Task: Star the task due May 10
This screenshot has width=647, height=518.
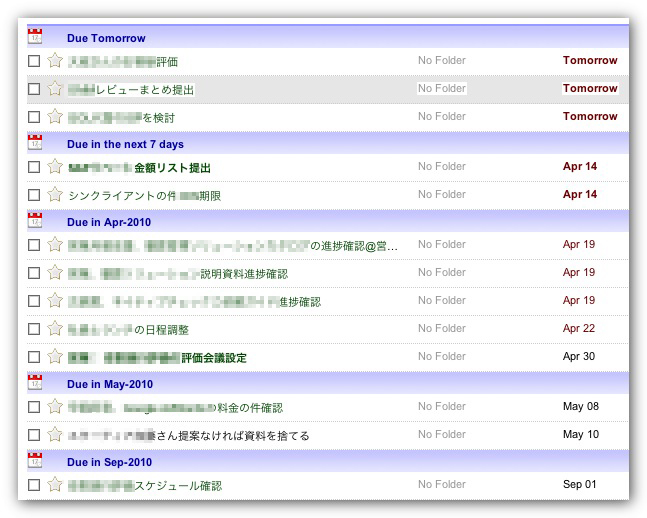Action: (55, 435)
